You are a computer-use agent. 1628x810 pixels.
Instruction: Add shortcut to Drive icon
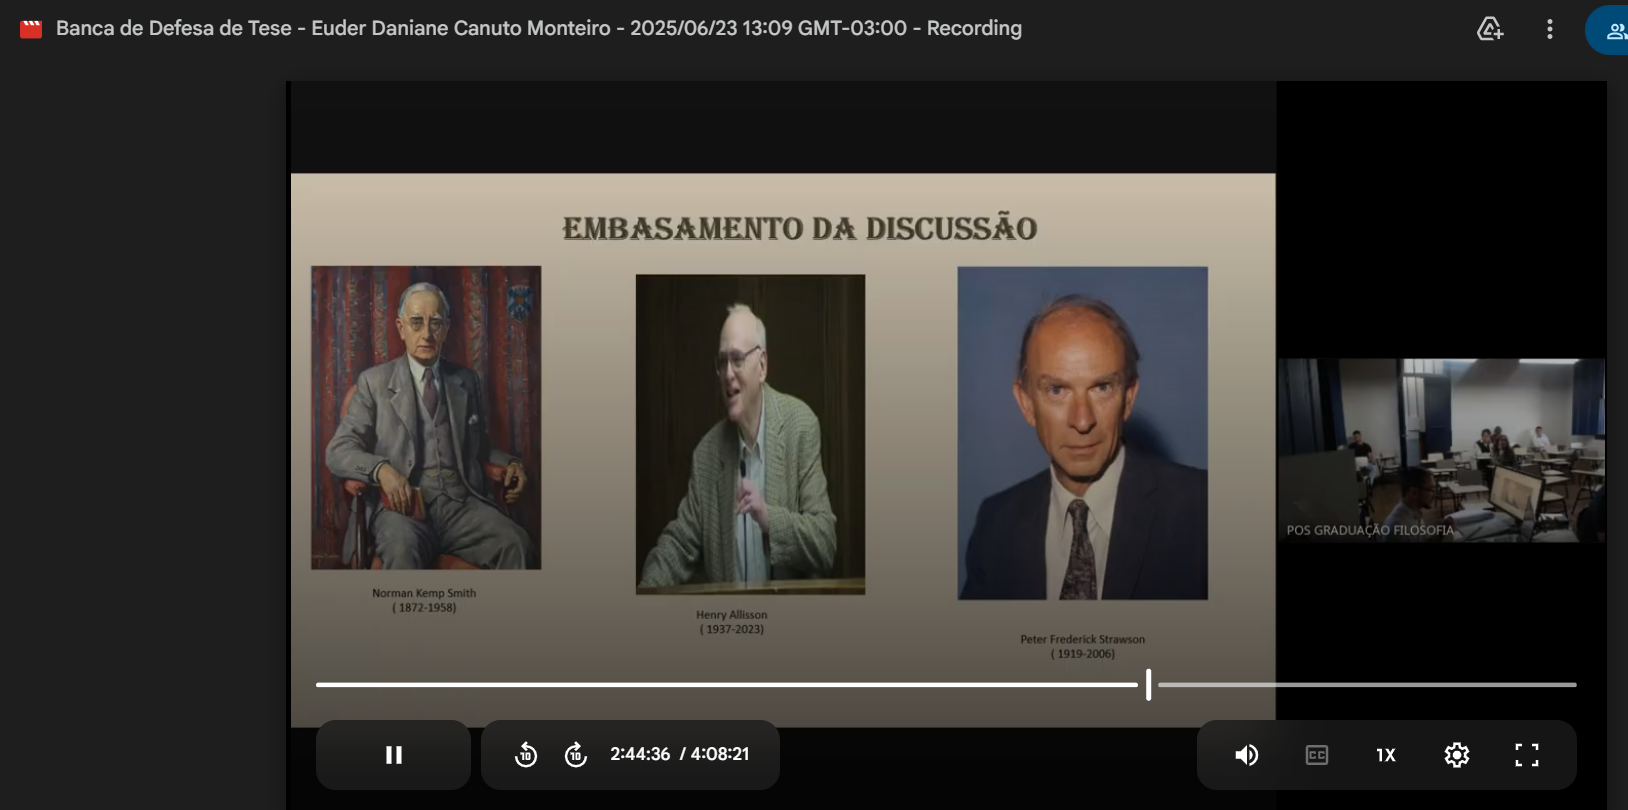(1490, 29)
